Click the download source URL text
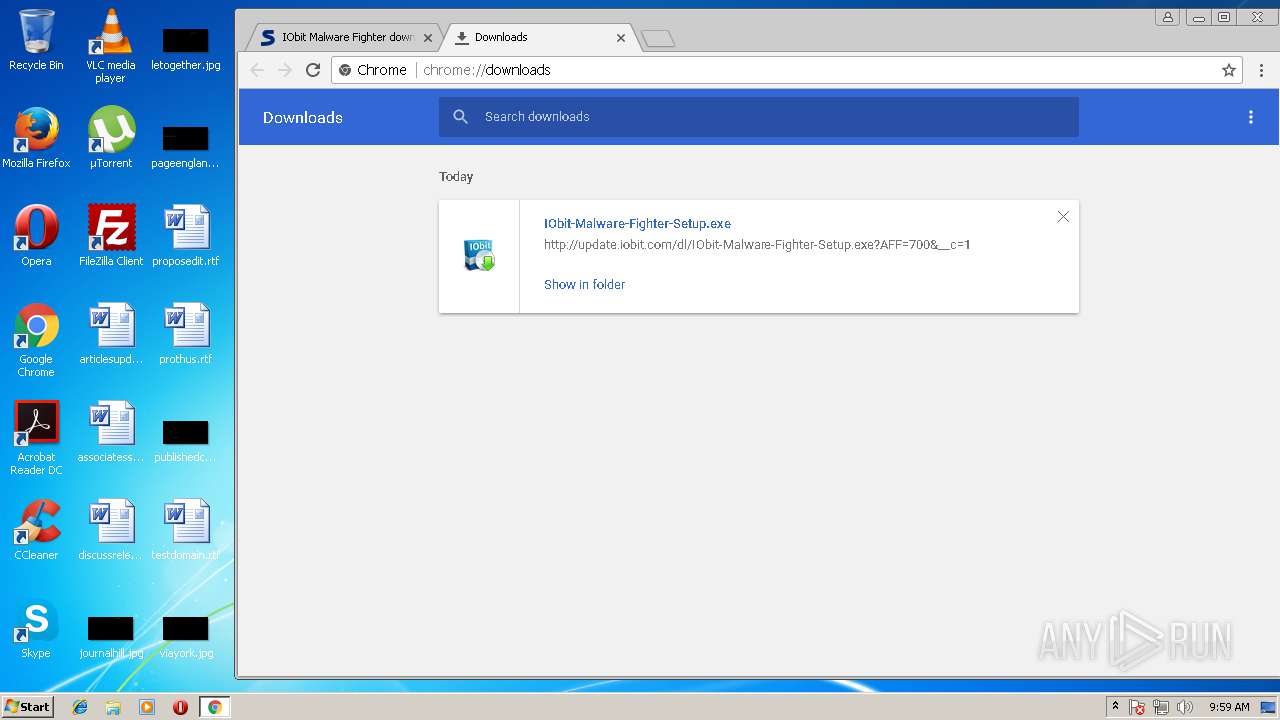The height and width of the screenshot is (720, 1280). point(757,245)
